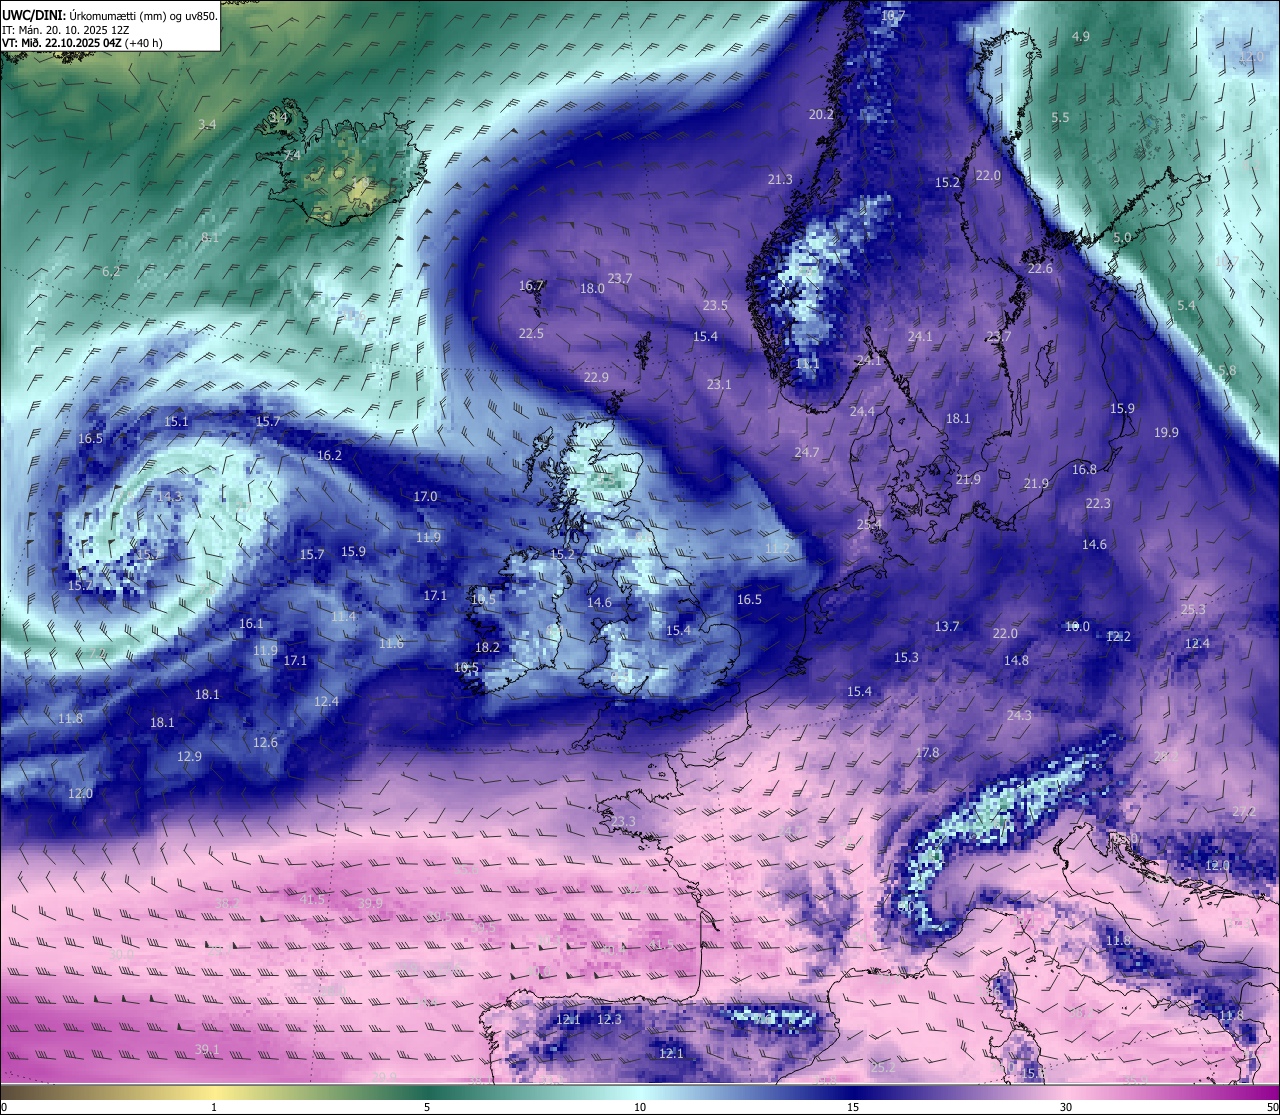The height and width of the screenshot is (1115, 1280).
Task: Click the 'IT: Mán. 20. 10. 2025 12Z' line
Action: (66, 30)
